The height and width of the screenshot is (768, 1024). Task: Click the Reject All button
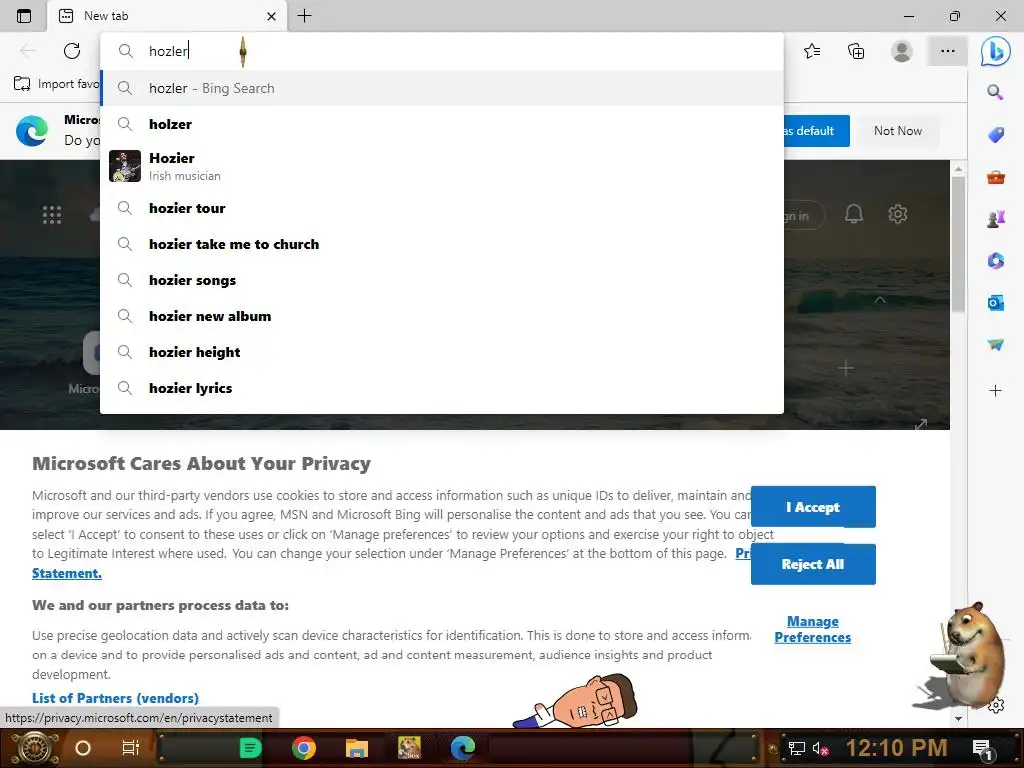813,564
